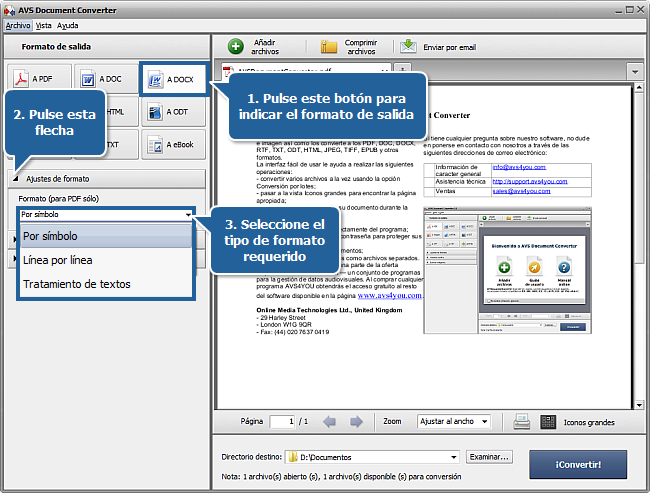Open the Formato (para PDF sólo) dropdown
The image size is (650, 493).
point(106,214)
